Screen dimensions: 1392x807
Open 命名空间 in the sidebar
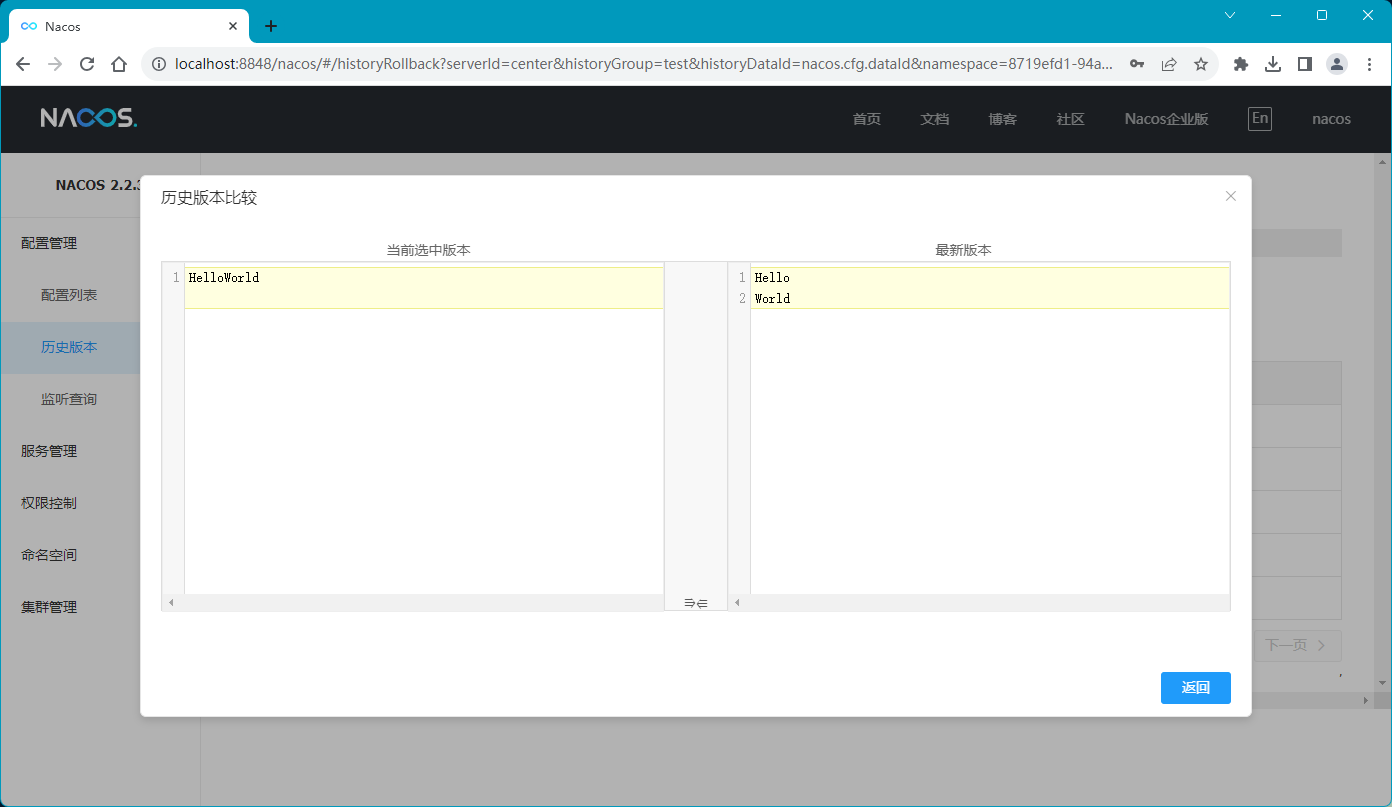click(49, 555)
